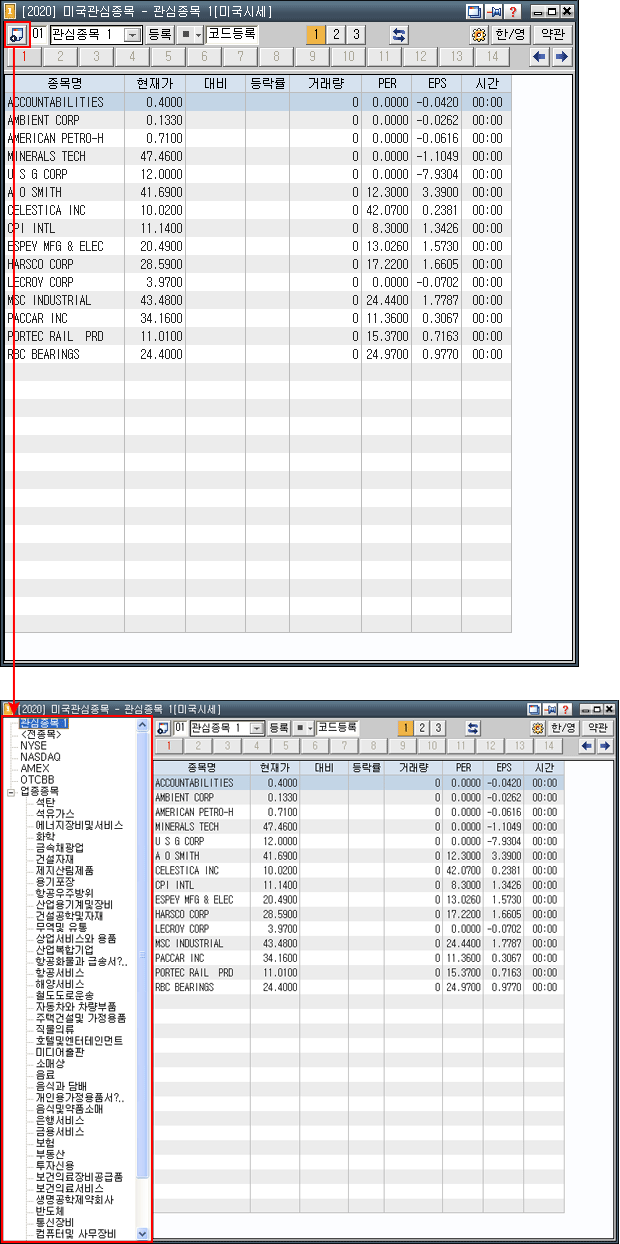Open the tree panel icon in the window without sidebar
This screenshot has height=1244, width=620.
17,34
